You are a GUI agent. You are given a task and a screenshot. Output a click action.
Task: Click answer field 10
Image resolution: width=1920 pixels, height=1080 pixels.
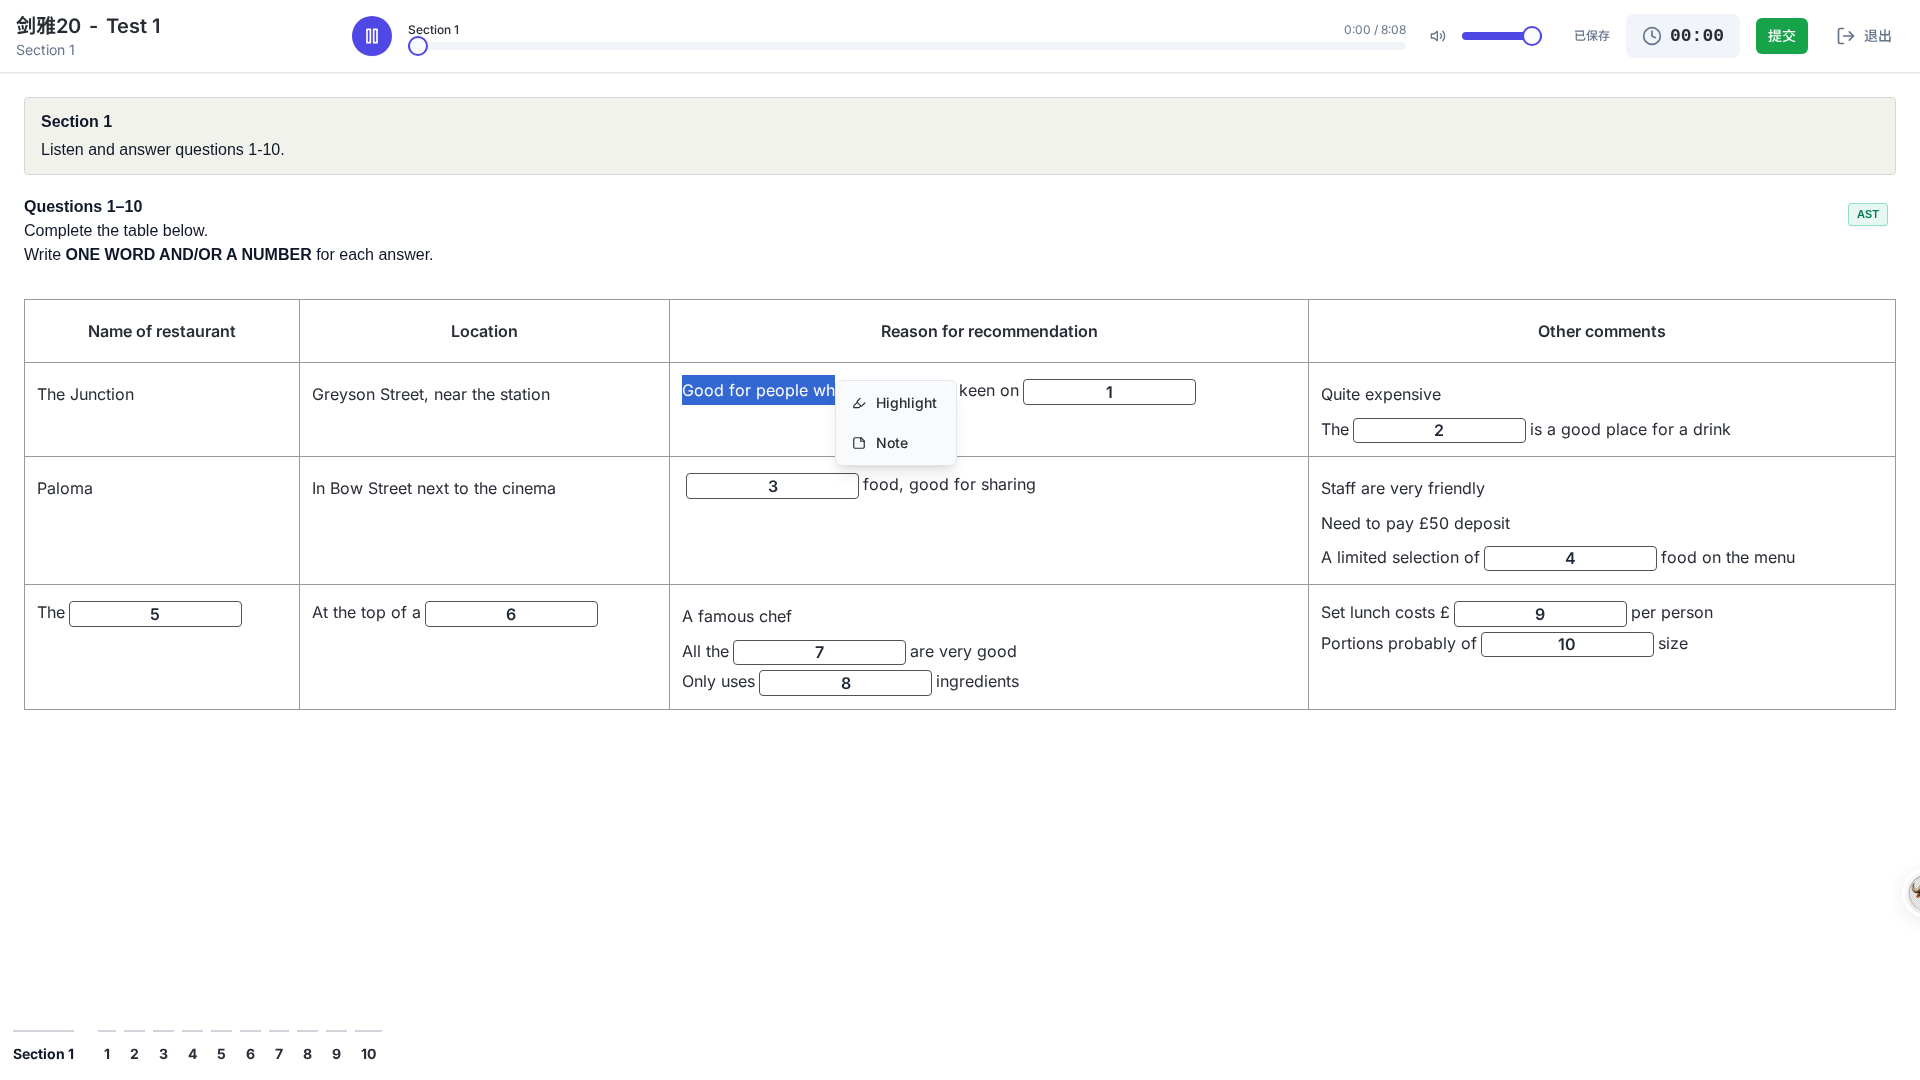(1567, 645)
